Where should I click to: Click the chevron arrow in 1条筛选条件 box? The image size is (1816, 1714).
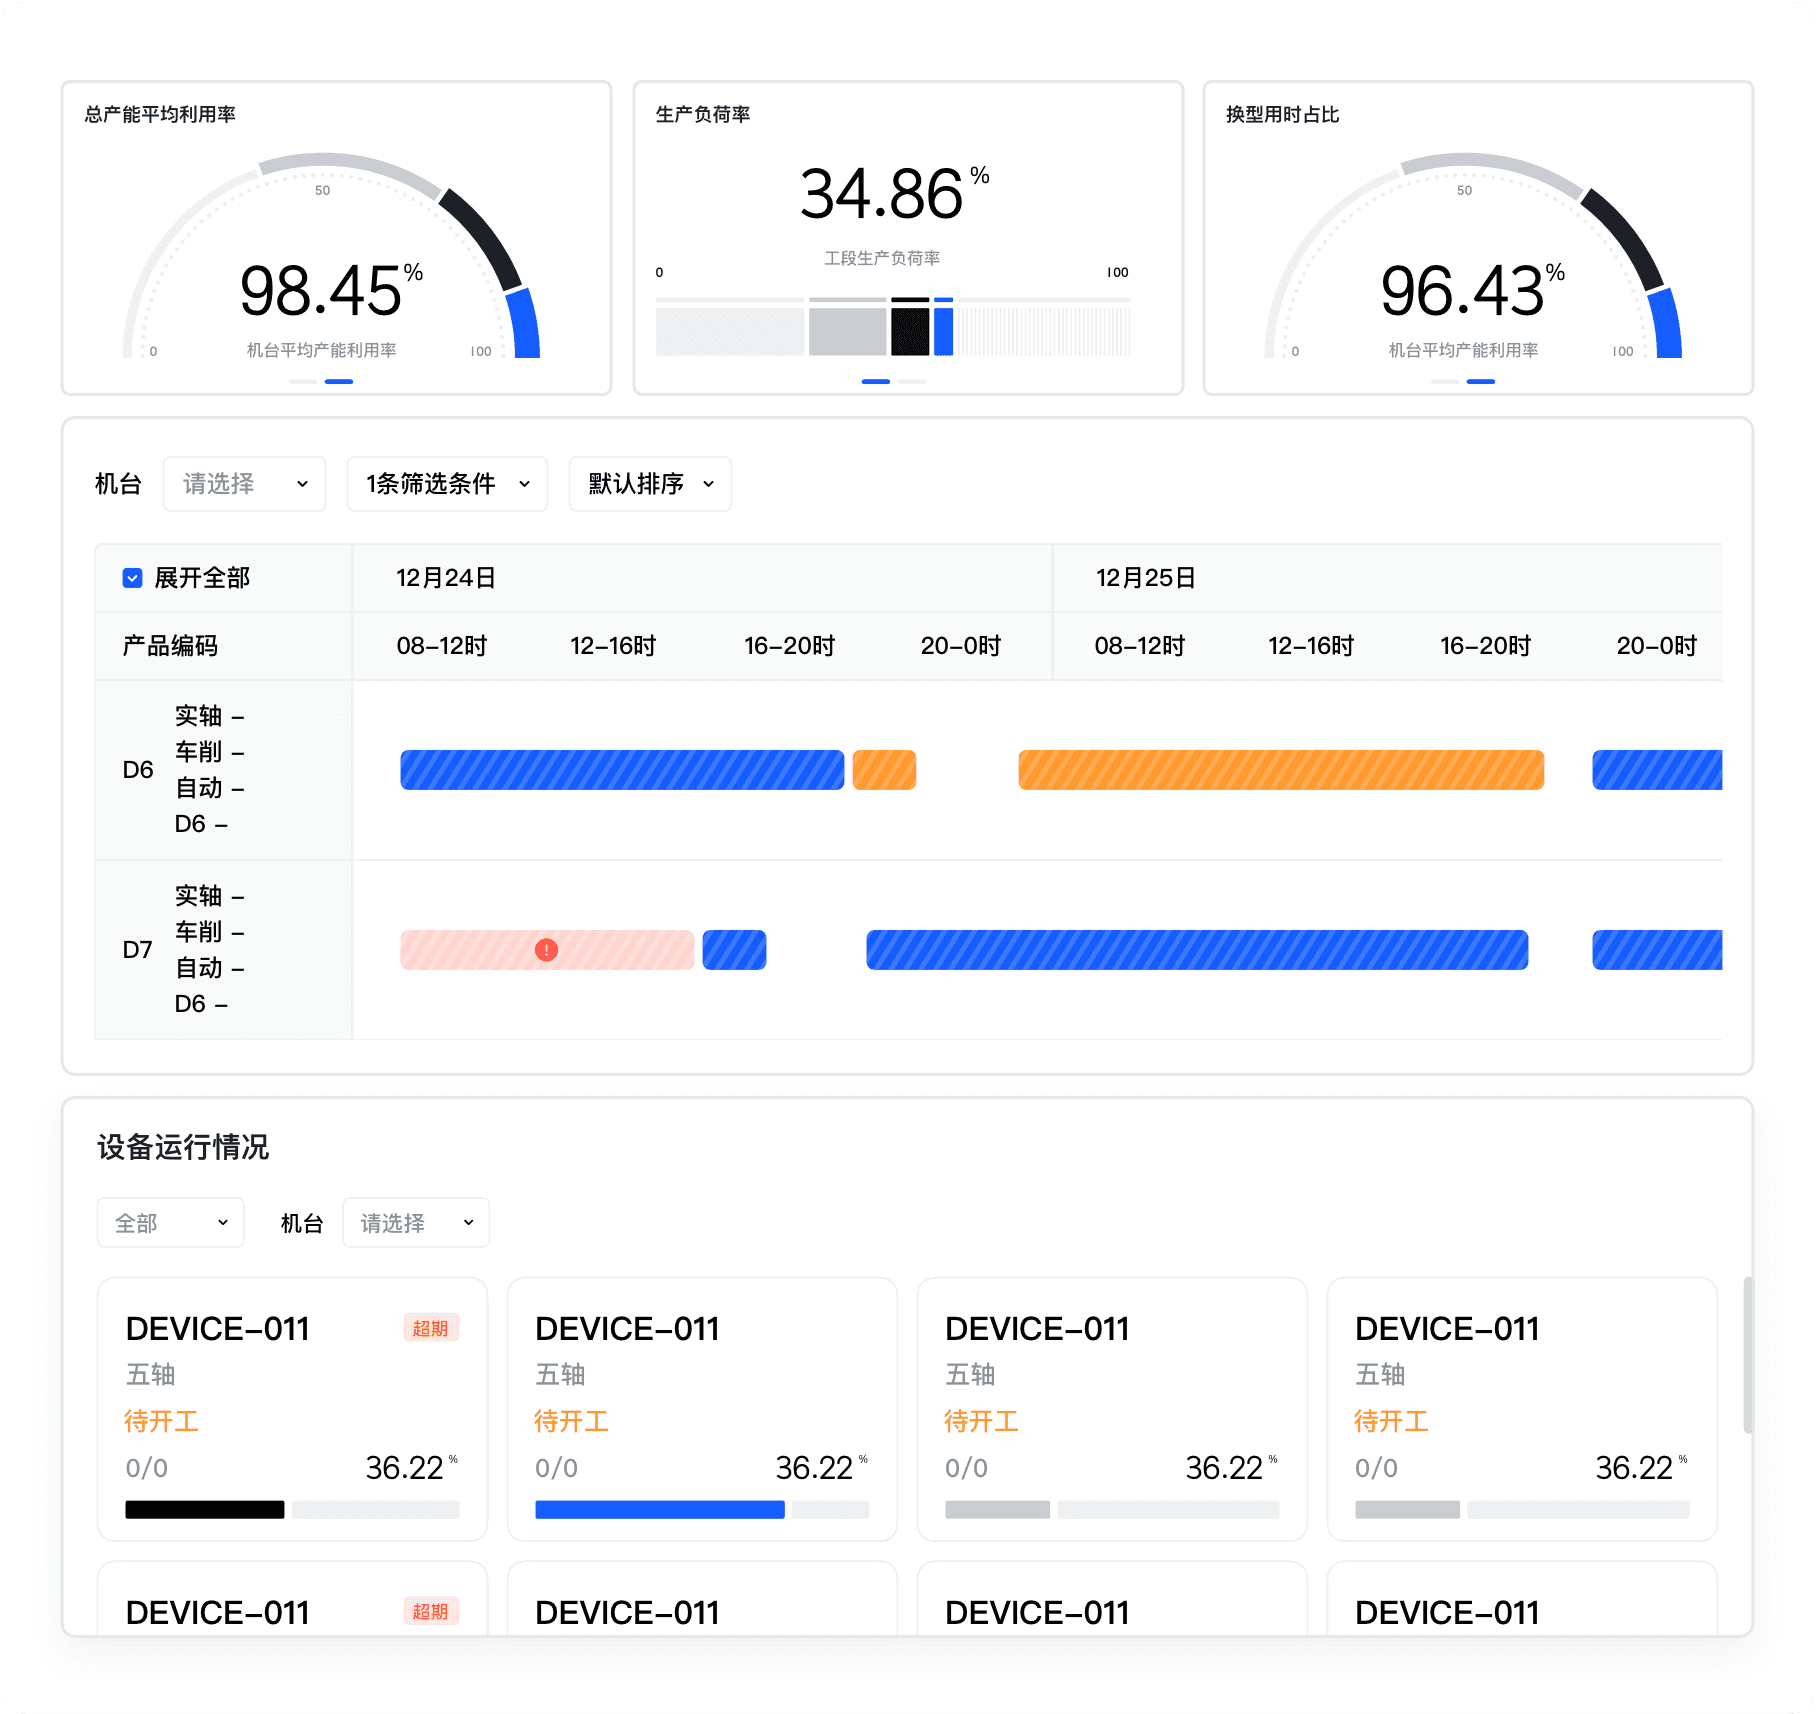coord(524,484)
